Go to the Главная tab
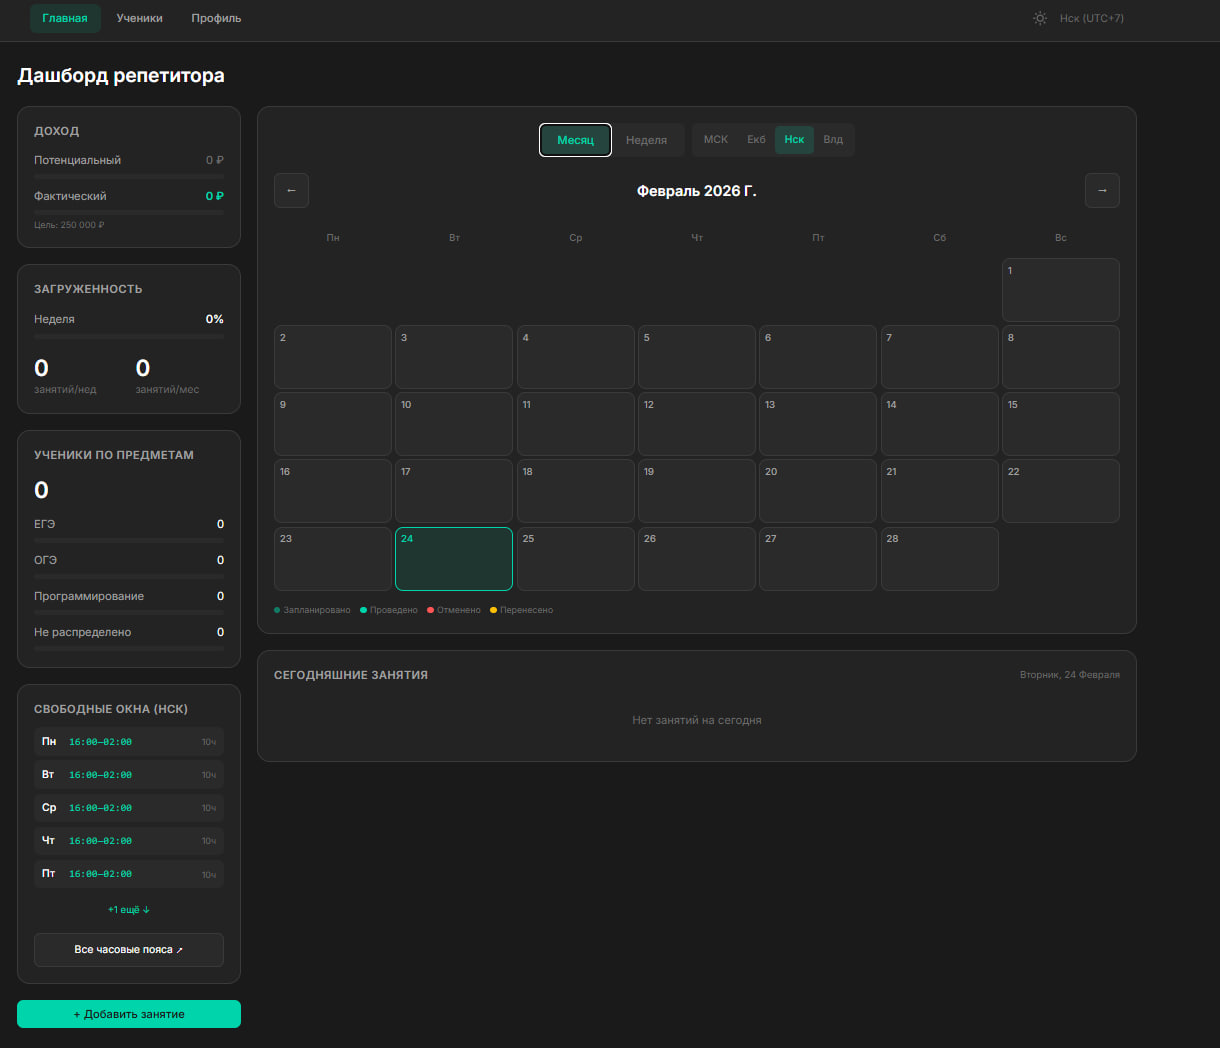This screenshot has height=1048, width=1220. tap(65, 18)
